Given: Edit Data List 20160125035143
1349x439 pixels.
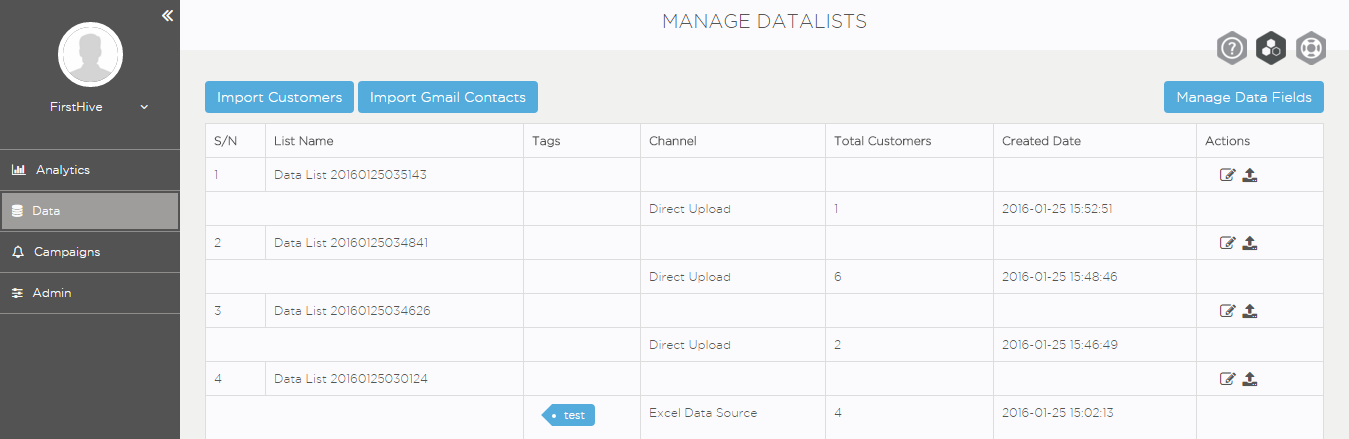Looking at the screenshot, I should pos(1228,175).
